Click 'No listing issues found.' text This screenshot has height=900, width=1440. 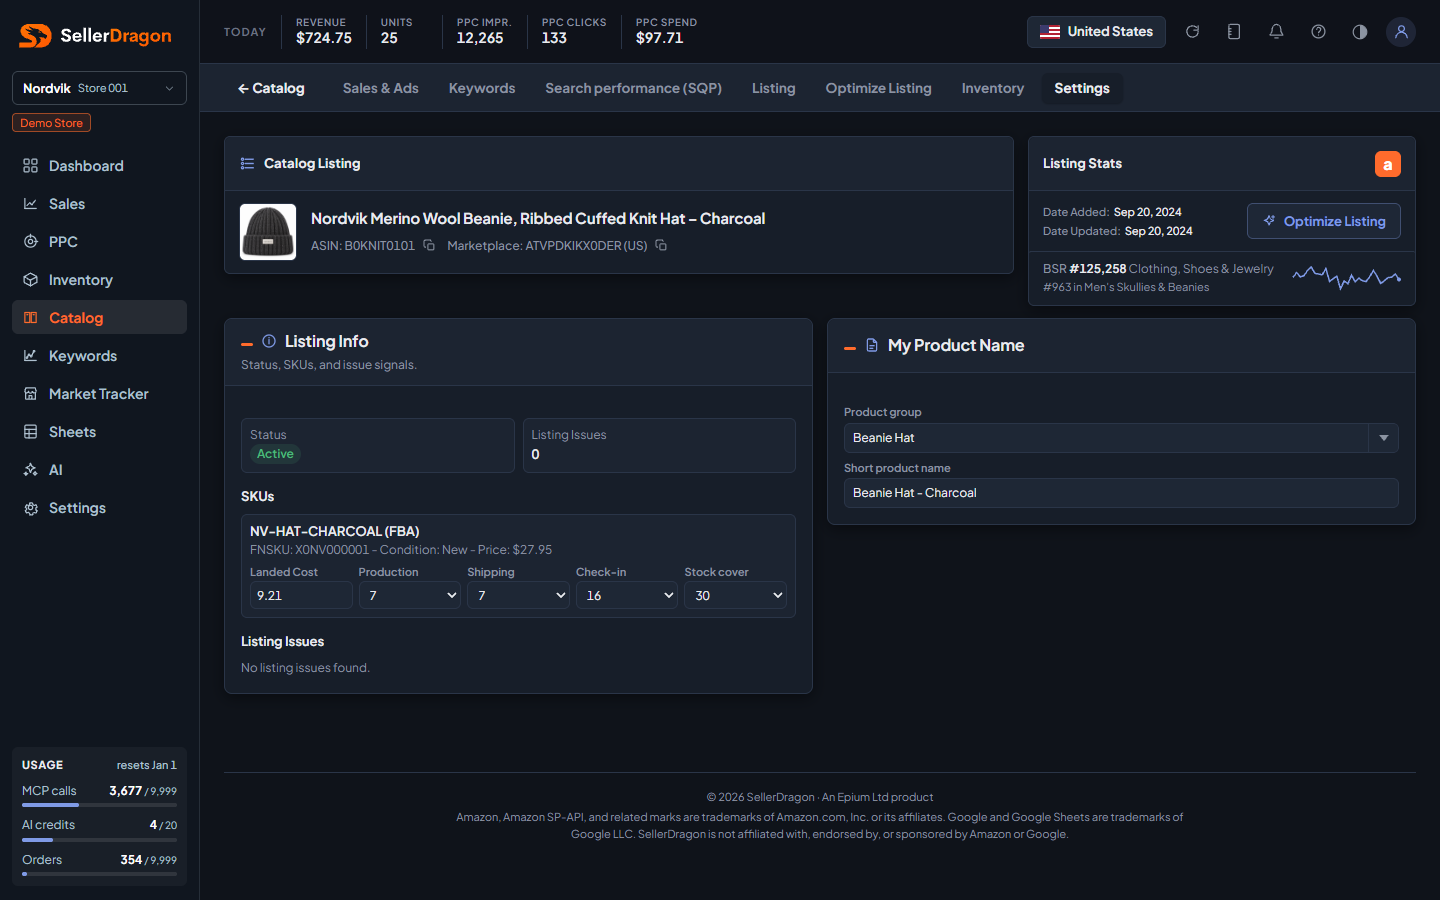[305, 668]
